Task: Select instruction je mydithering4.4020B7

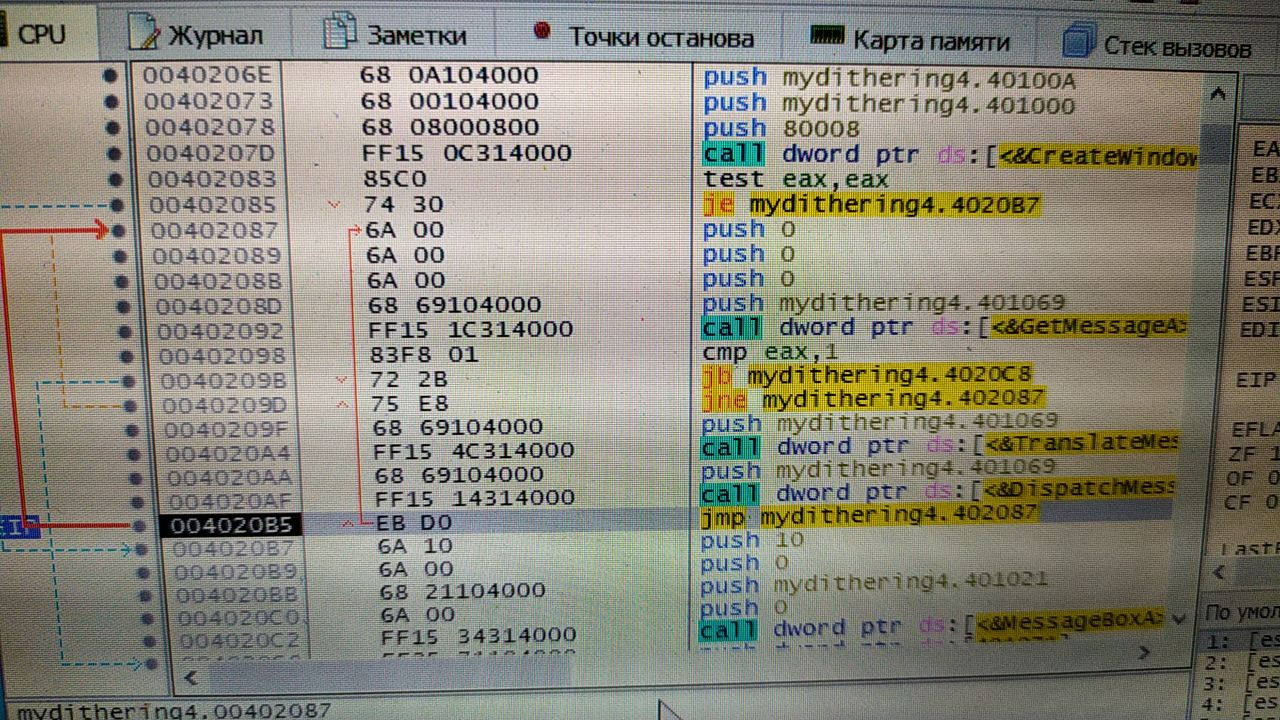Action: click(871, 205)
